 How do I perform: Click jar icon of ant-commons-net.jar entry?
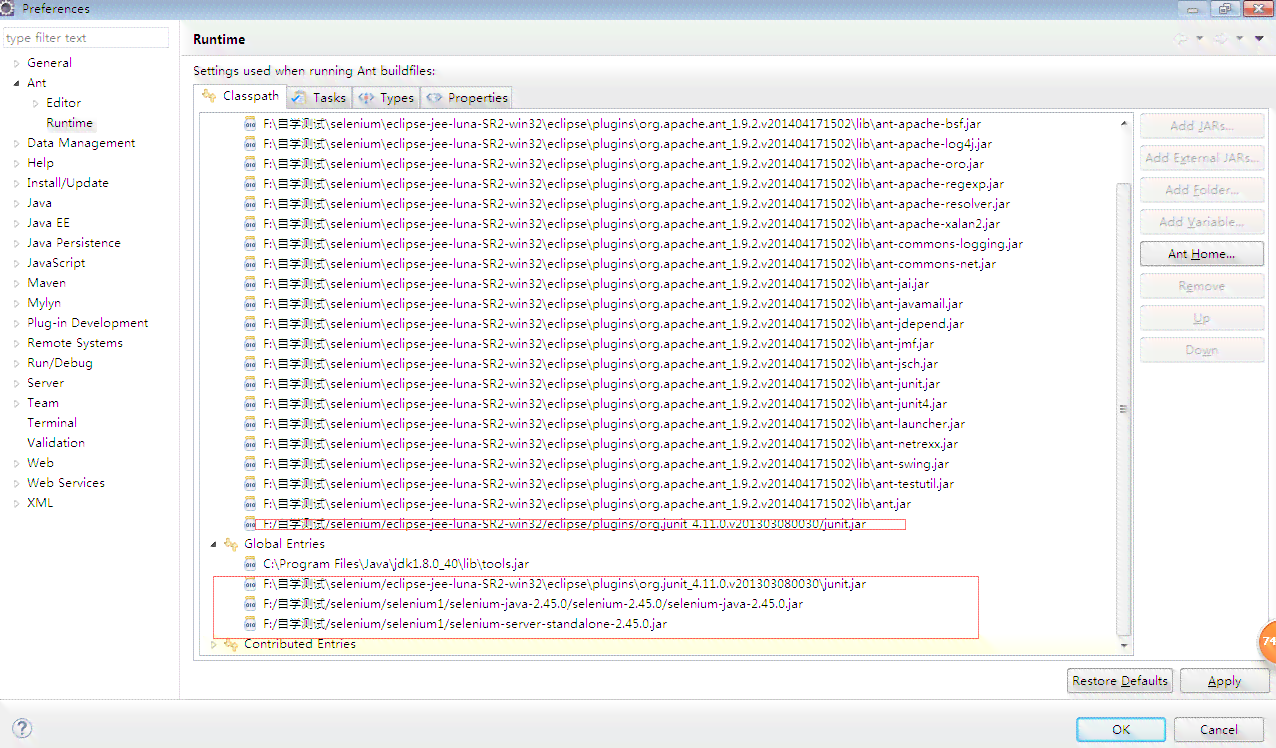tap(250, 264)
